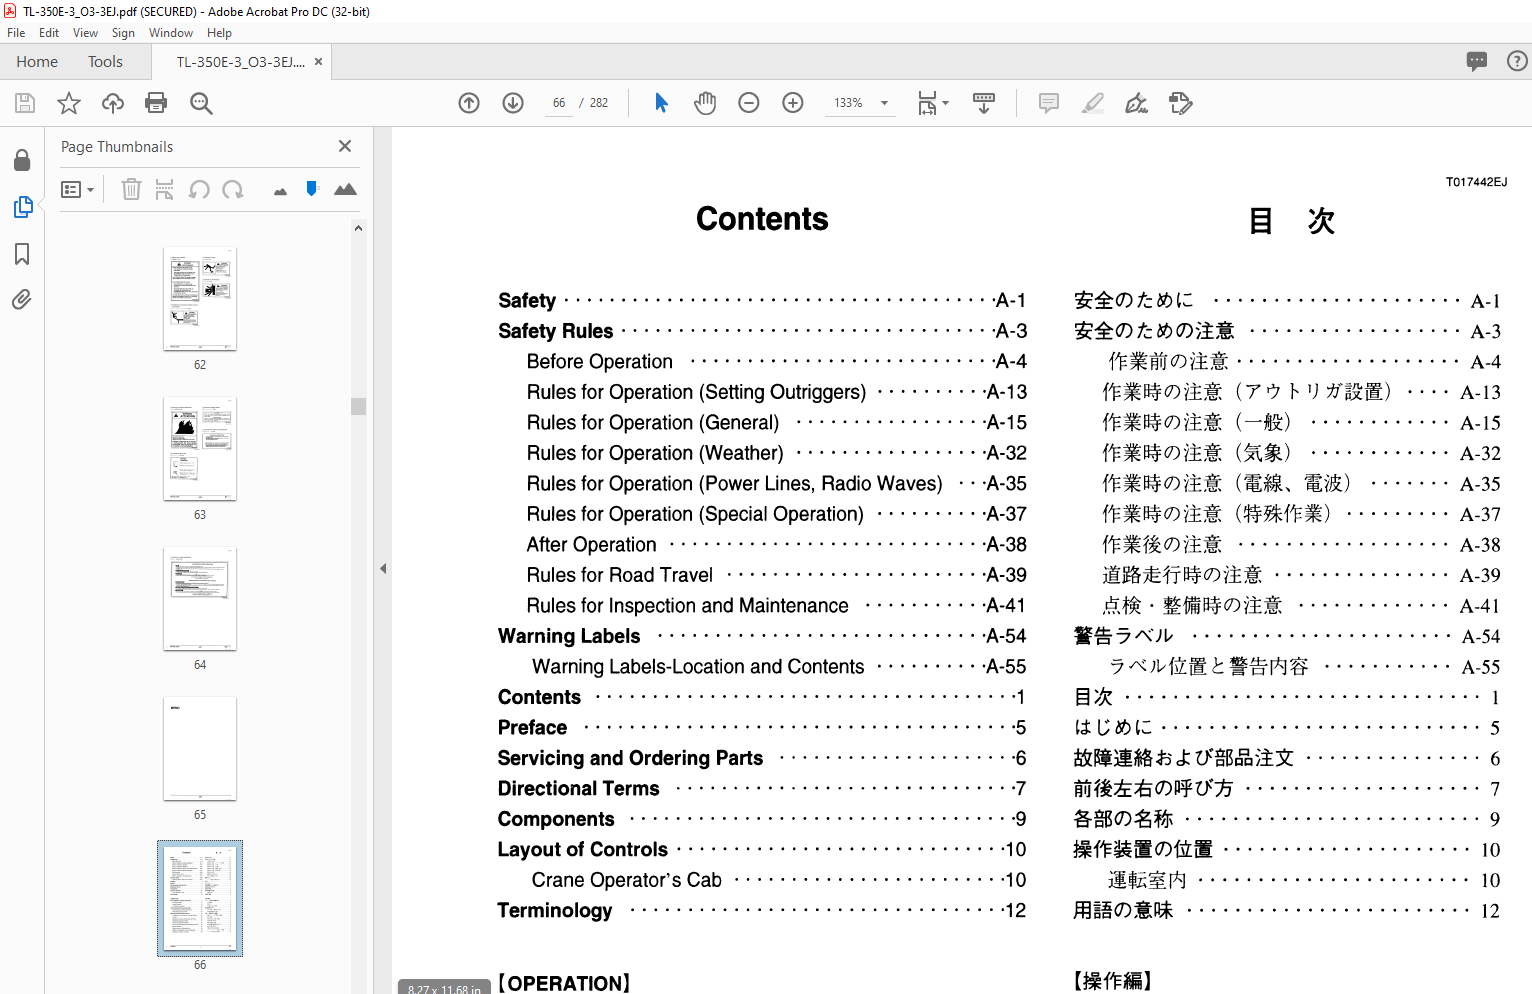Delete selected page with trash icon
This screenshot has width=1532, height=994.
(x=131, y=189)
